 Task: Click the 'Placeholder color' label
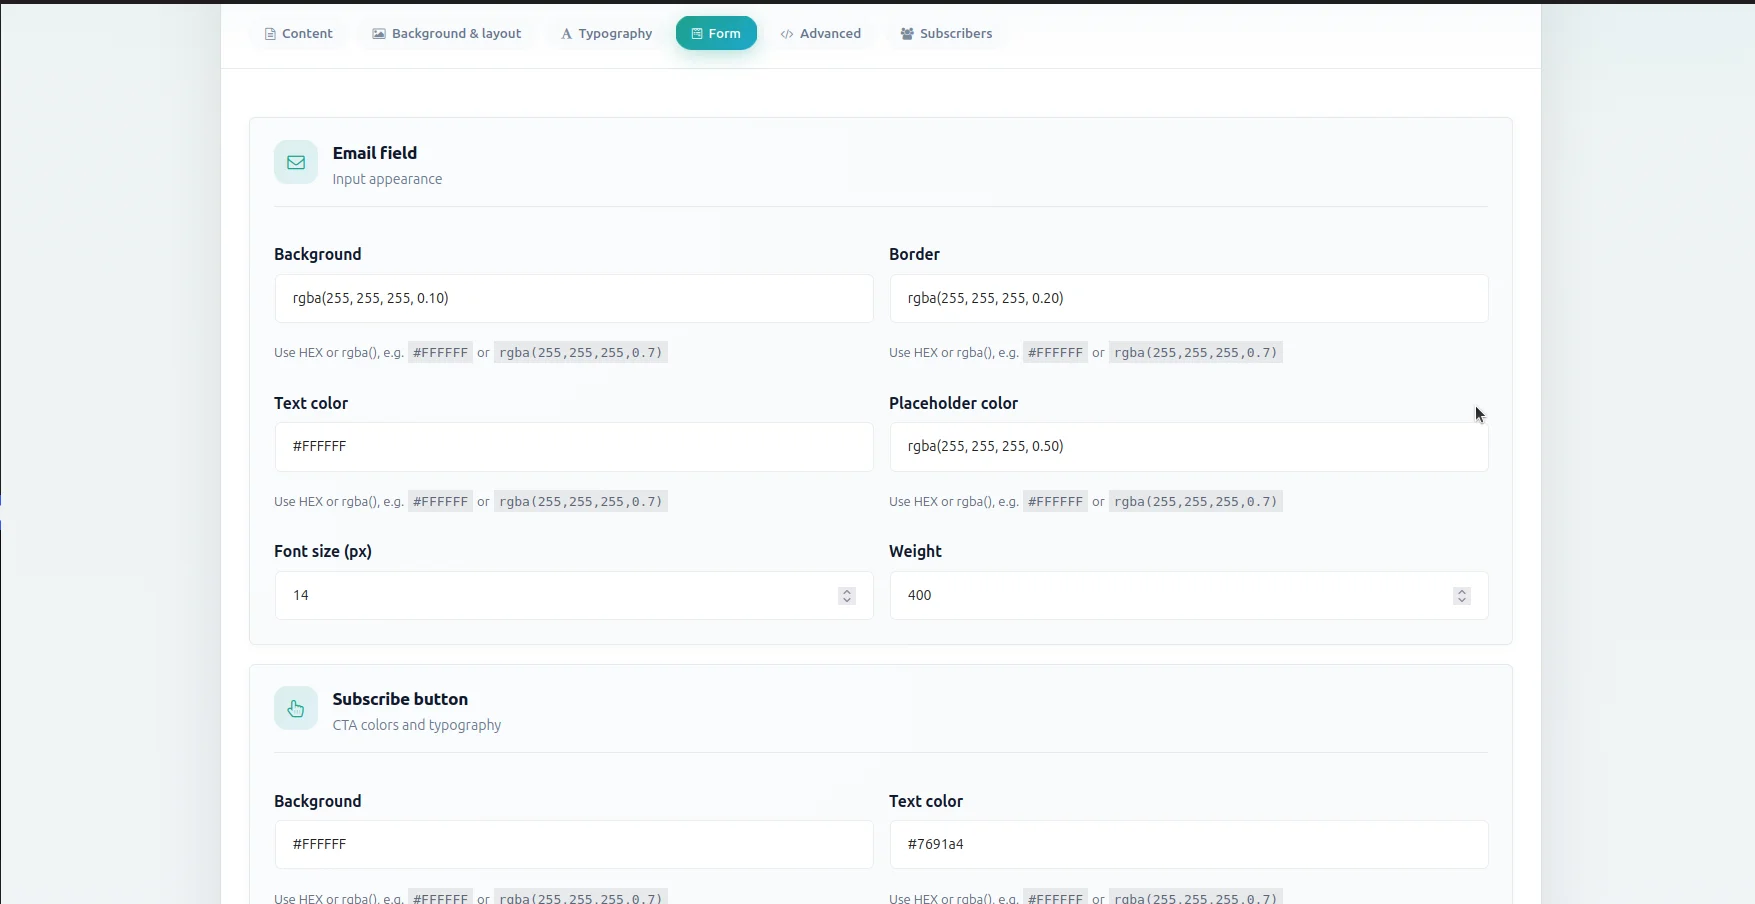tap(953, 403)
